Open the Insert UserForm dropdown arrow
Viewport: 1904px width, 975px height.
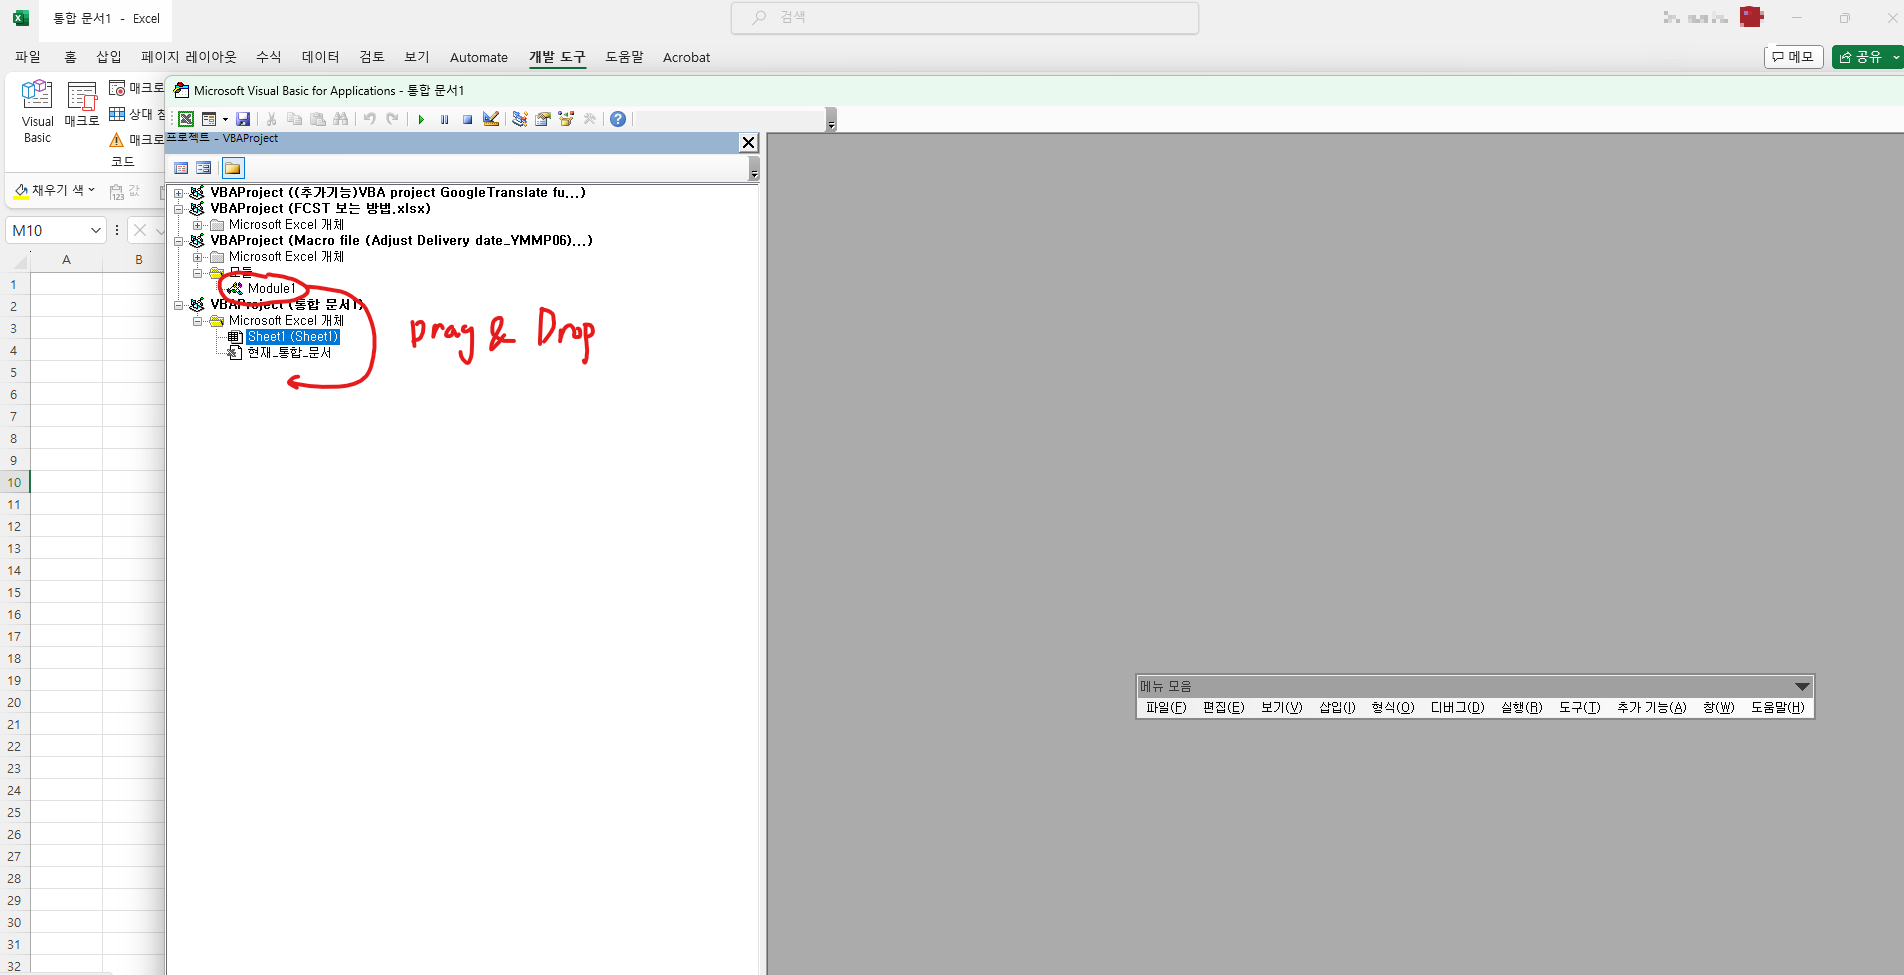(225, 119)
